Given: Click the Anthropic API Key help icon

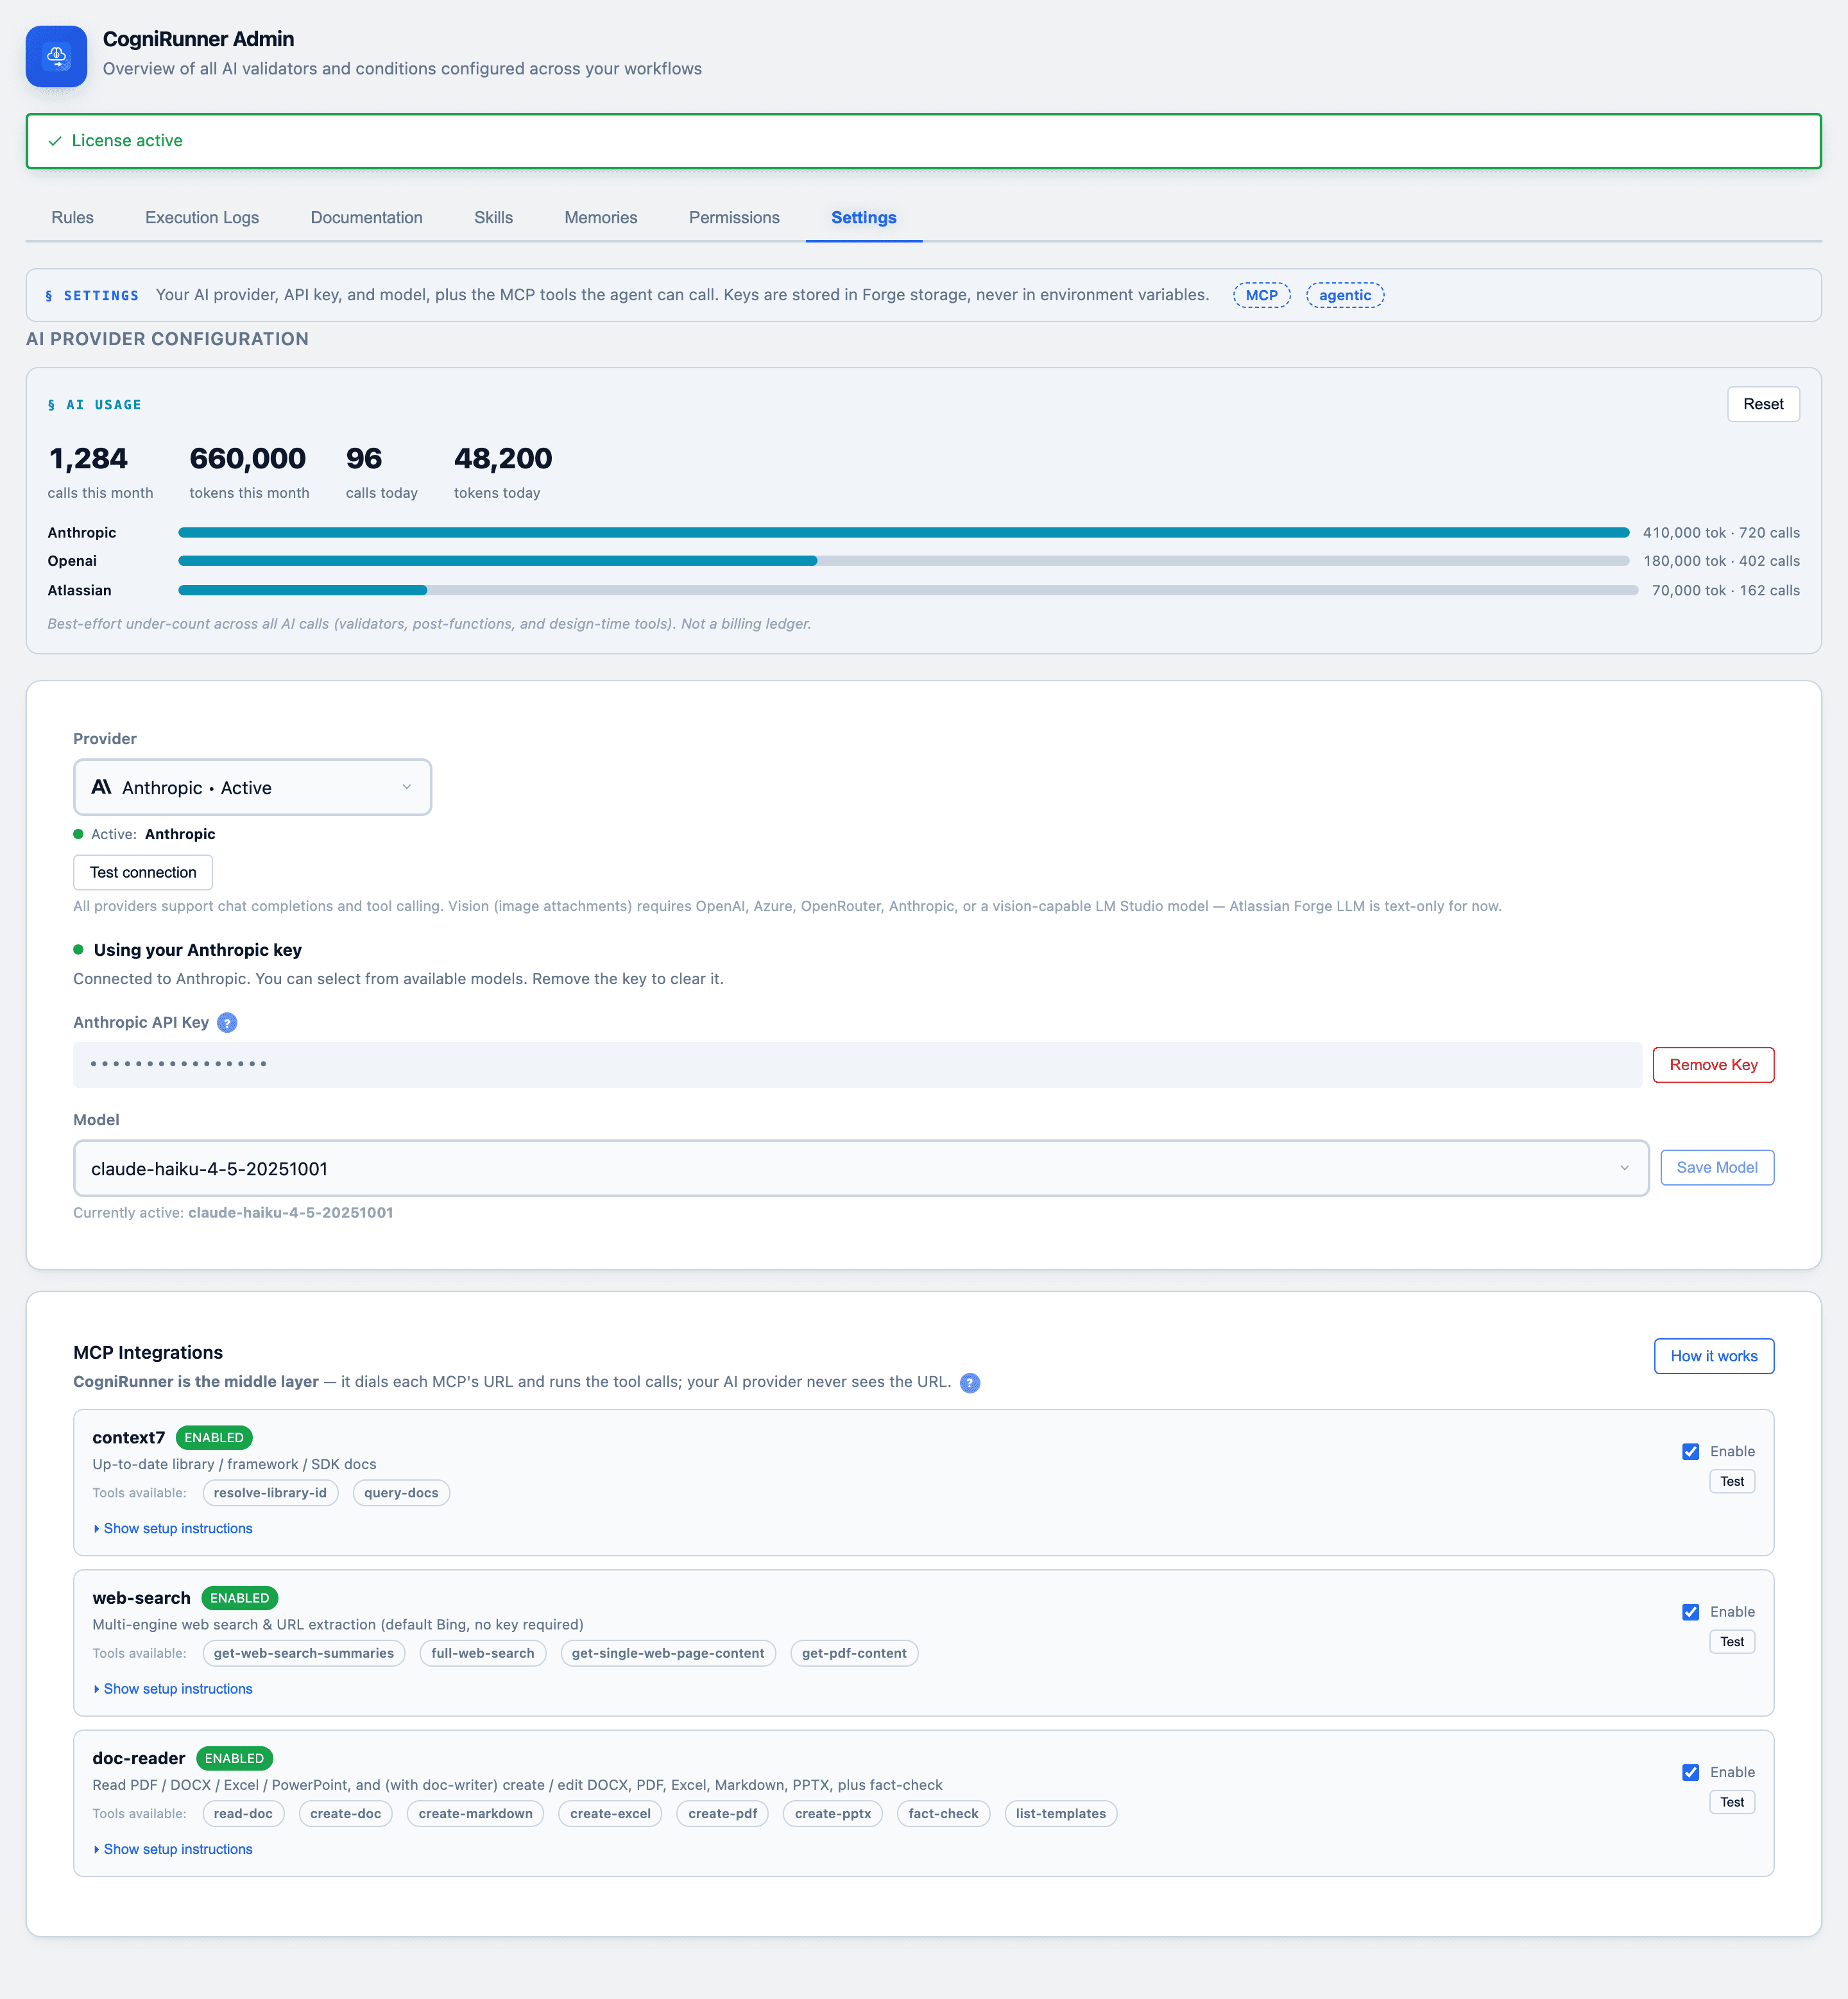Looking at the screenshot, I should tap(227, 1022).
